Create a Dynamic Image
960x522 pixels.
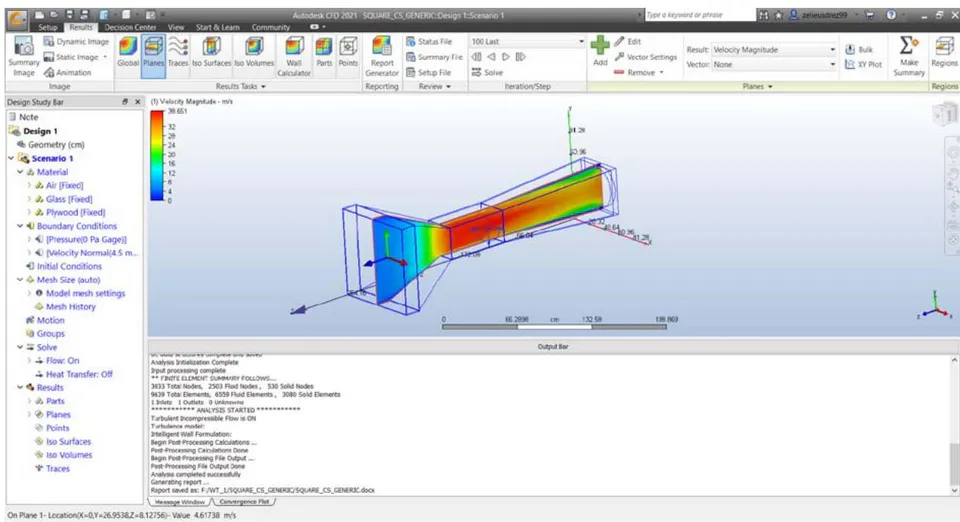(76, 42)
